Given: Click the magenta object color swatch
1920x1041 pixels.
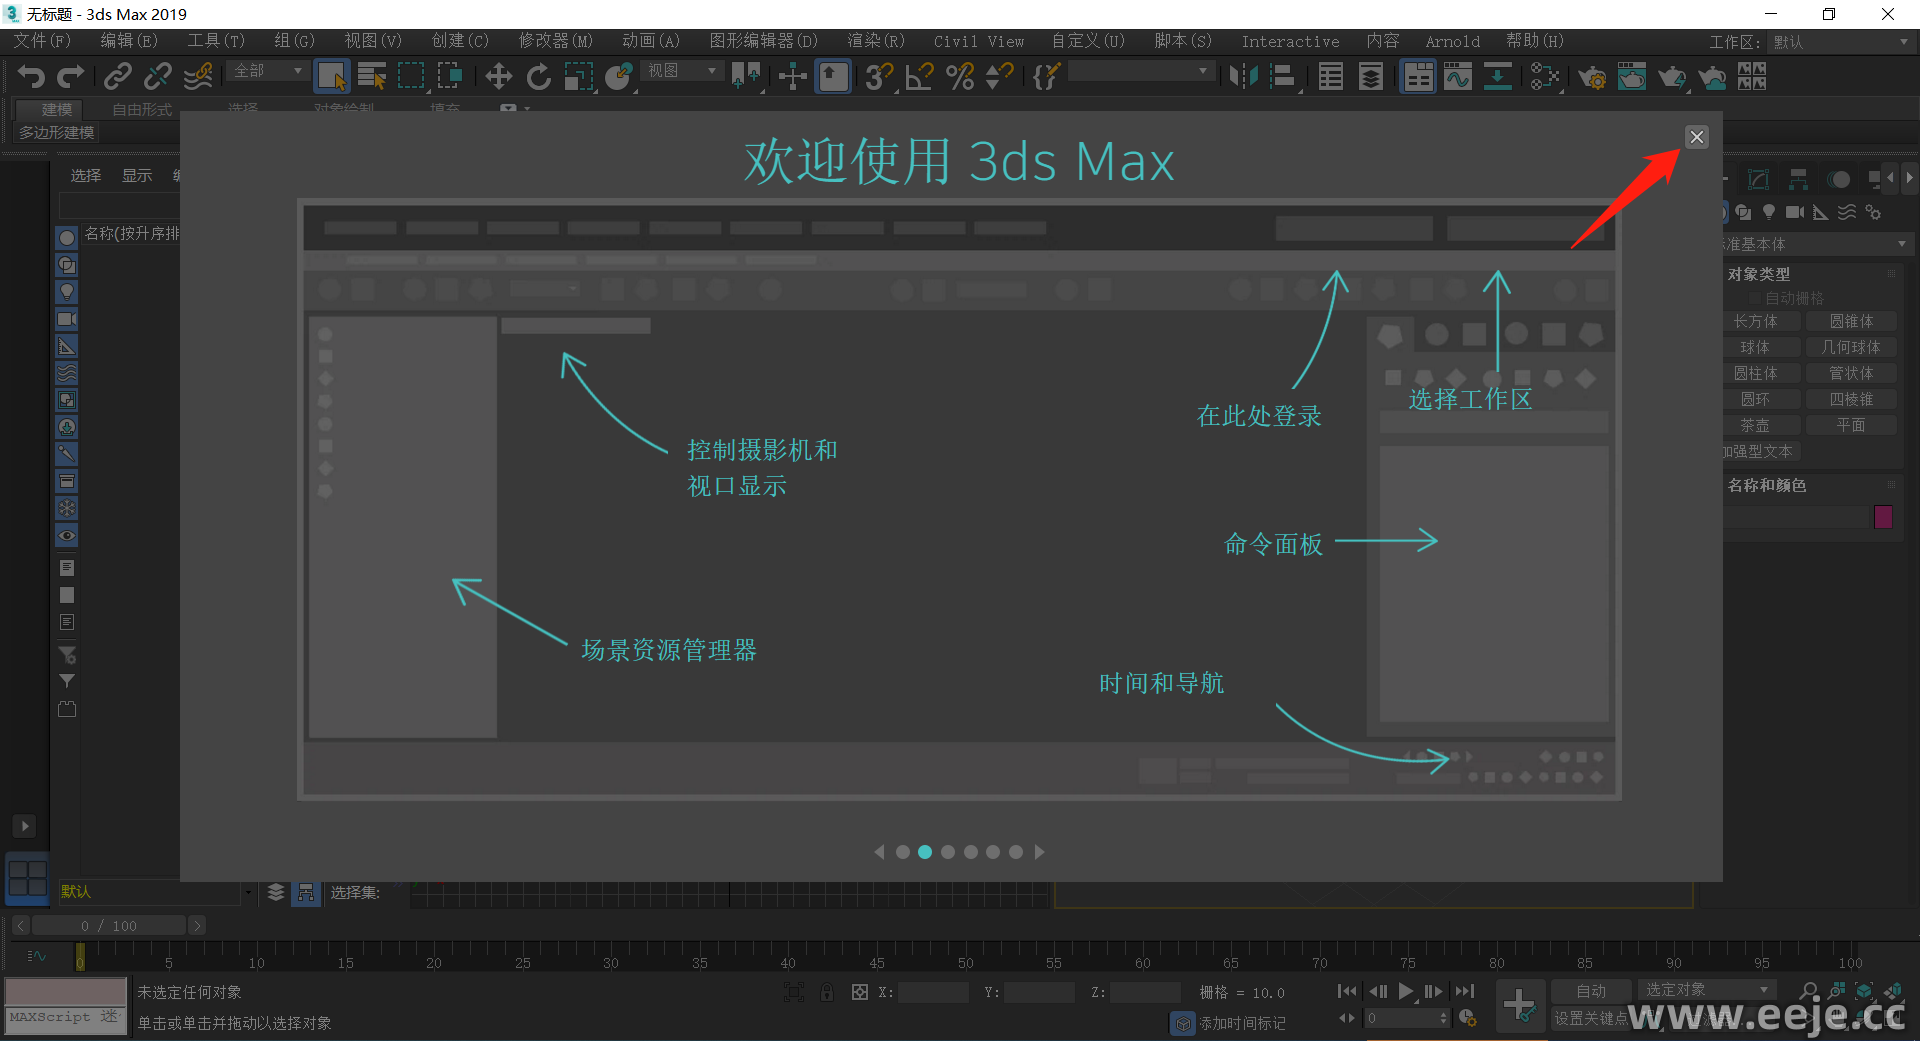Looking at the screenshot, I should (x=1883, y=516).
